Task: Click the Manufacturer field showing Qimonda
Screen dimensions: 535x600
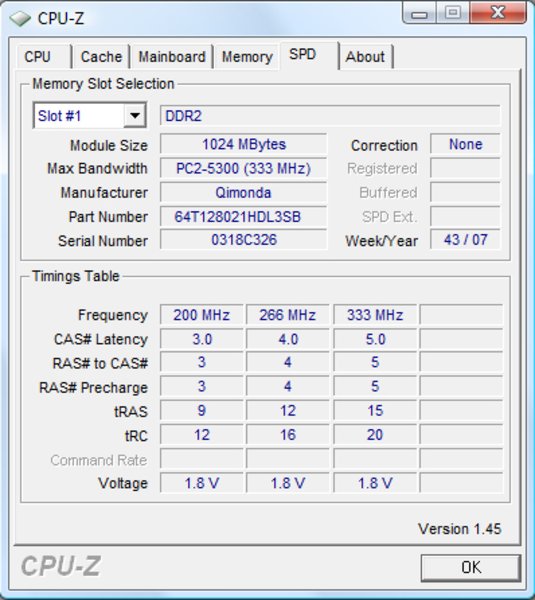Action: 243,192
